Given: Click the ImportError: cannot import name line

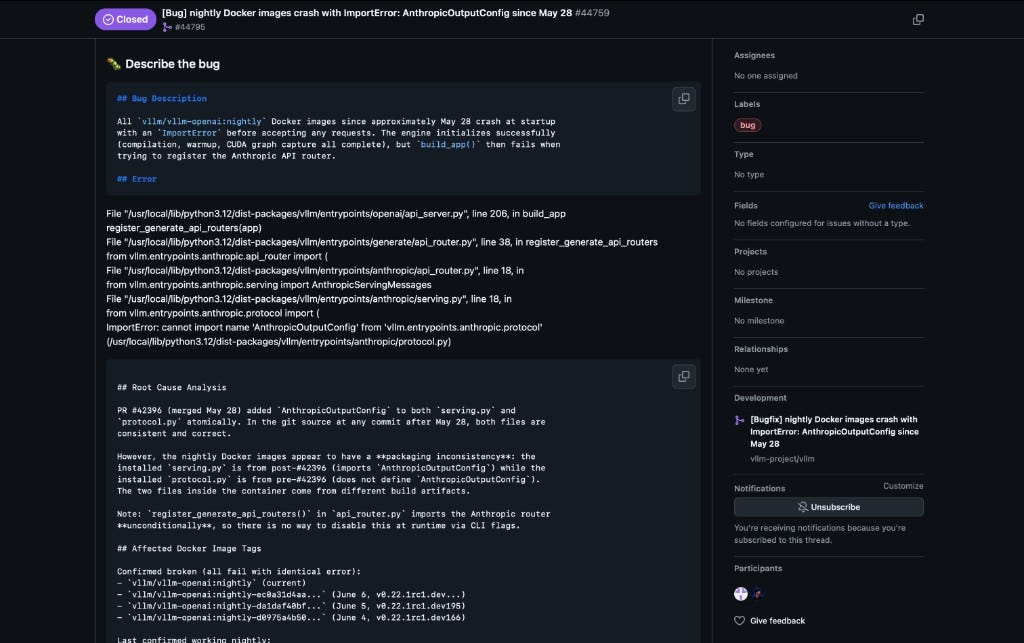Looking at the screenshot, I should point(324,328).
